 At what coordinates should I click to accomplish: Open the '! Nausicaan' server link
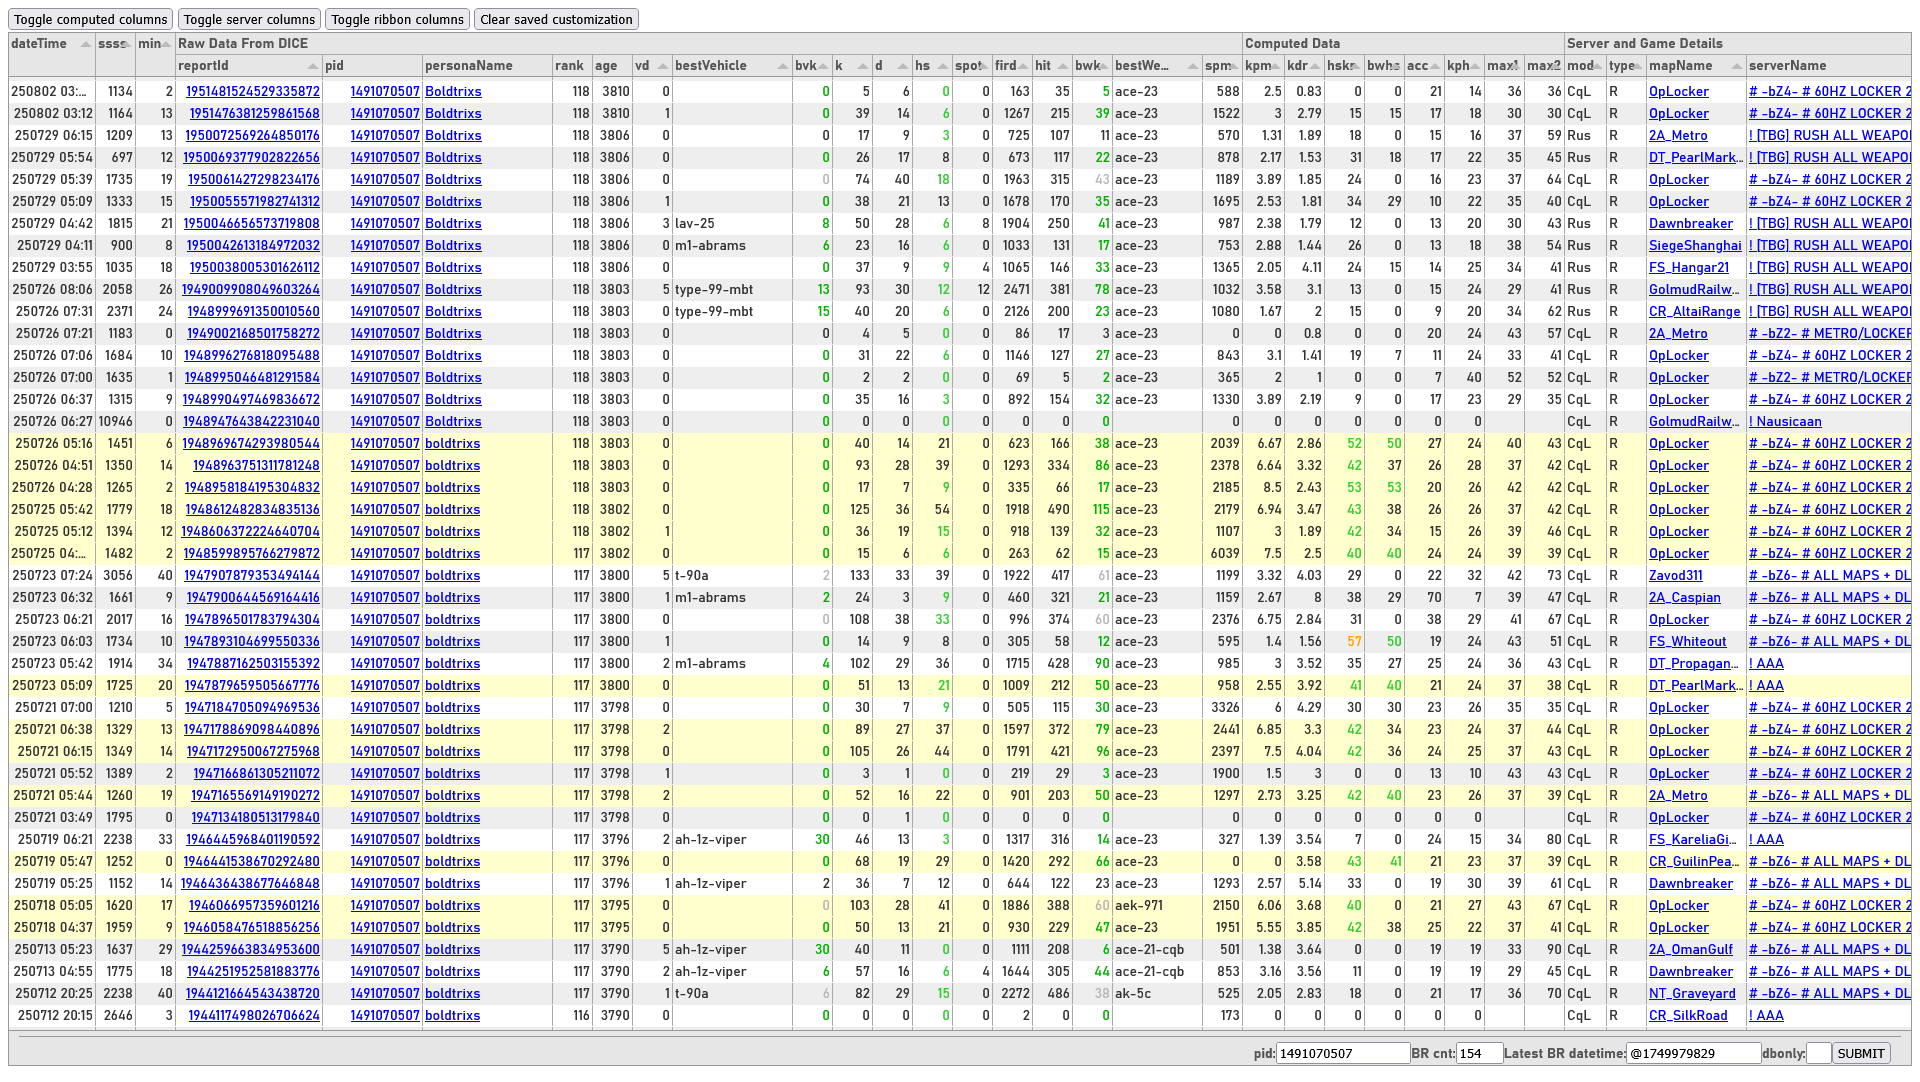pos(1785,422)
